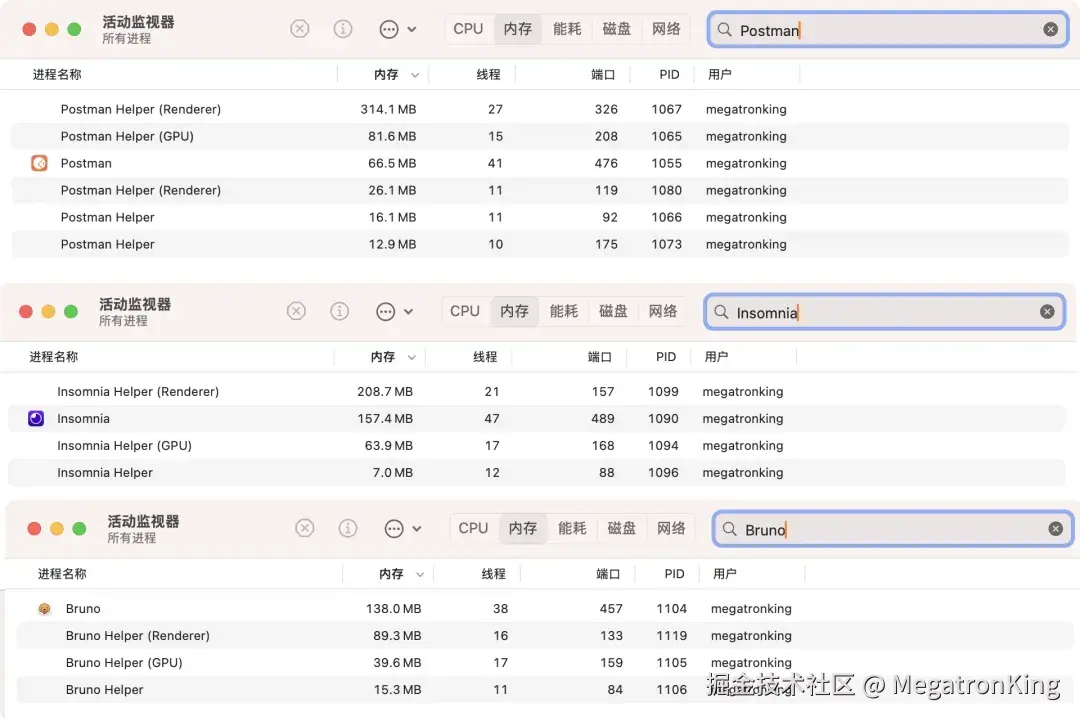Clear the Insomnia search field
The width and height of the screenshot is (1080, 721).
1047,312
